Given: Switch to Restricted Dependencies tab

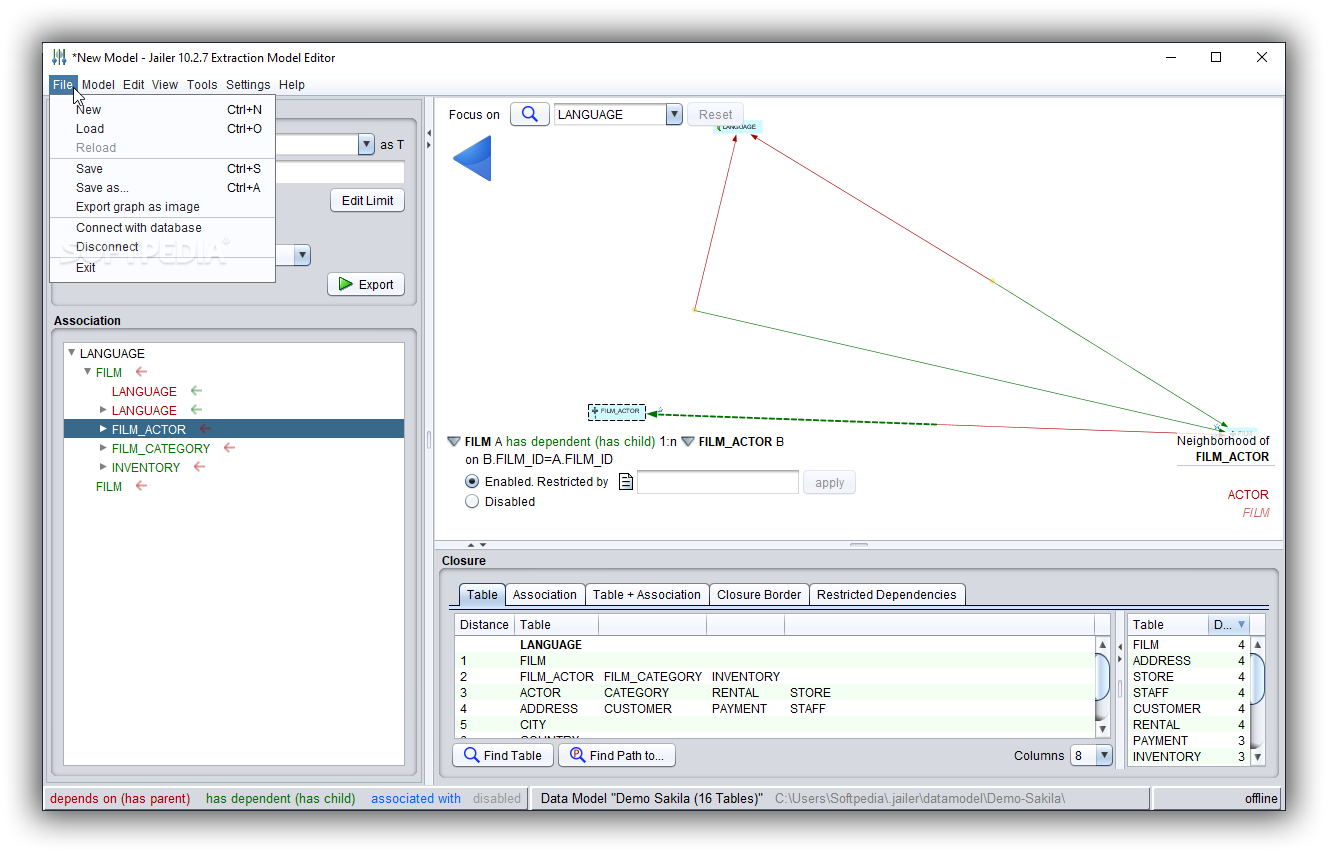Looking at the screenshot, I should coord(887,595).
